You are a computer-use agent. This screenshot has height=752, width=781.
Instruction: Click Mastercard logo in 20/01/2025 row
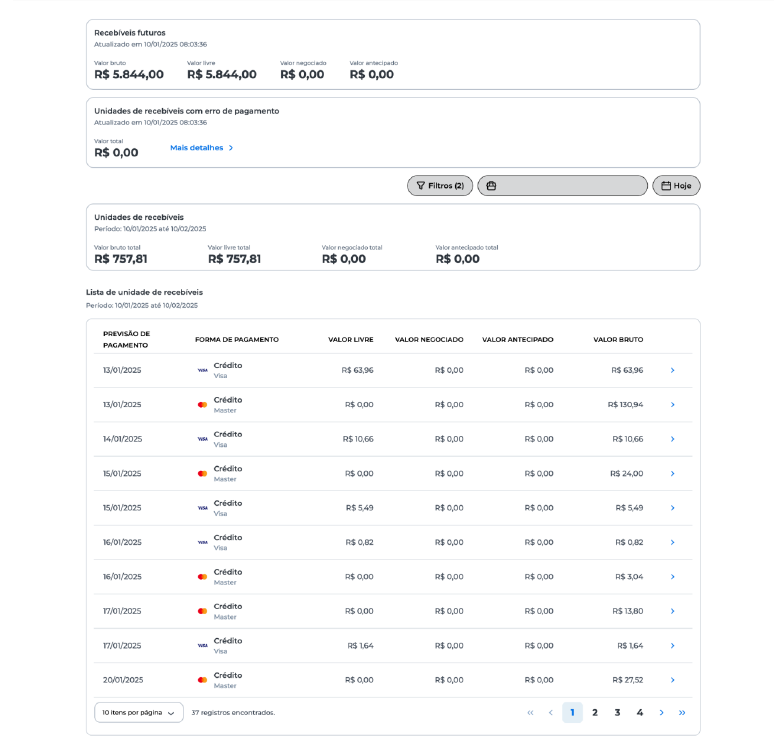point(202,680)
